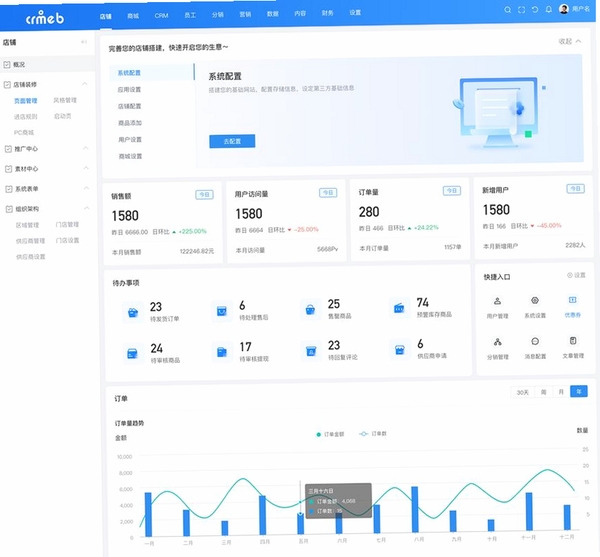This screenshot has width=600, height=557.
Task: Select 商品添加 in the guide list
Action: [x=130, y=123]
